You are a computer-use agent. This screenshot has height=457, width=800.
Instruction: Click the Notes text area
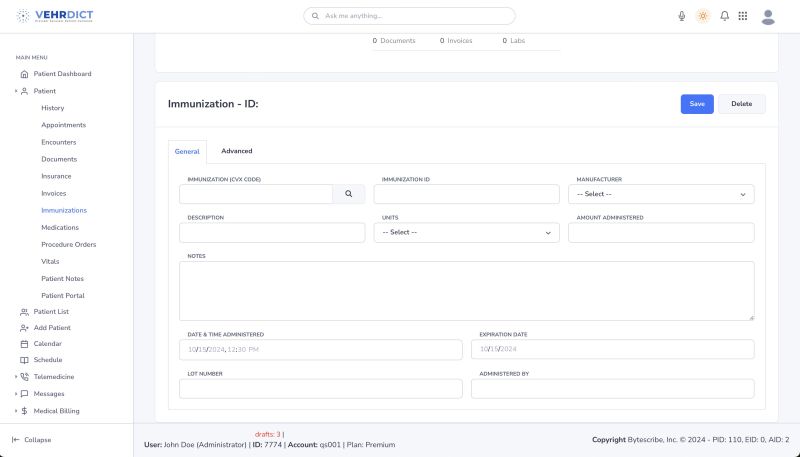point(466,291)
